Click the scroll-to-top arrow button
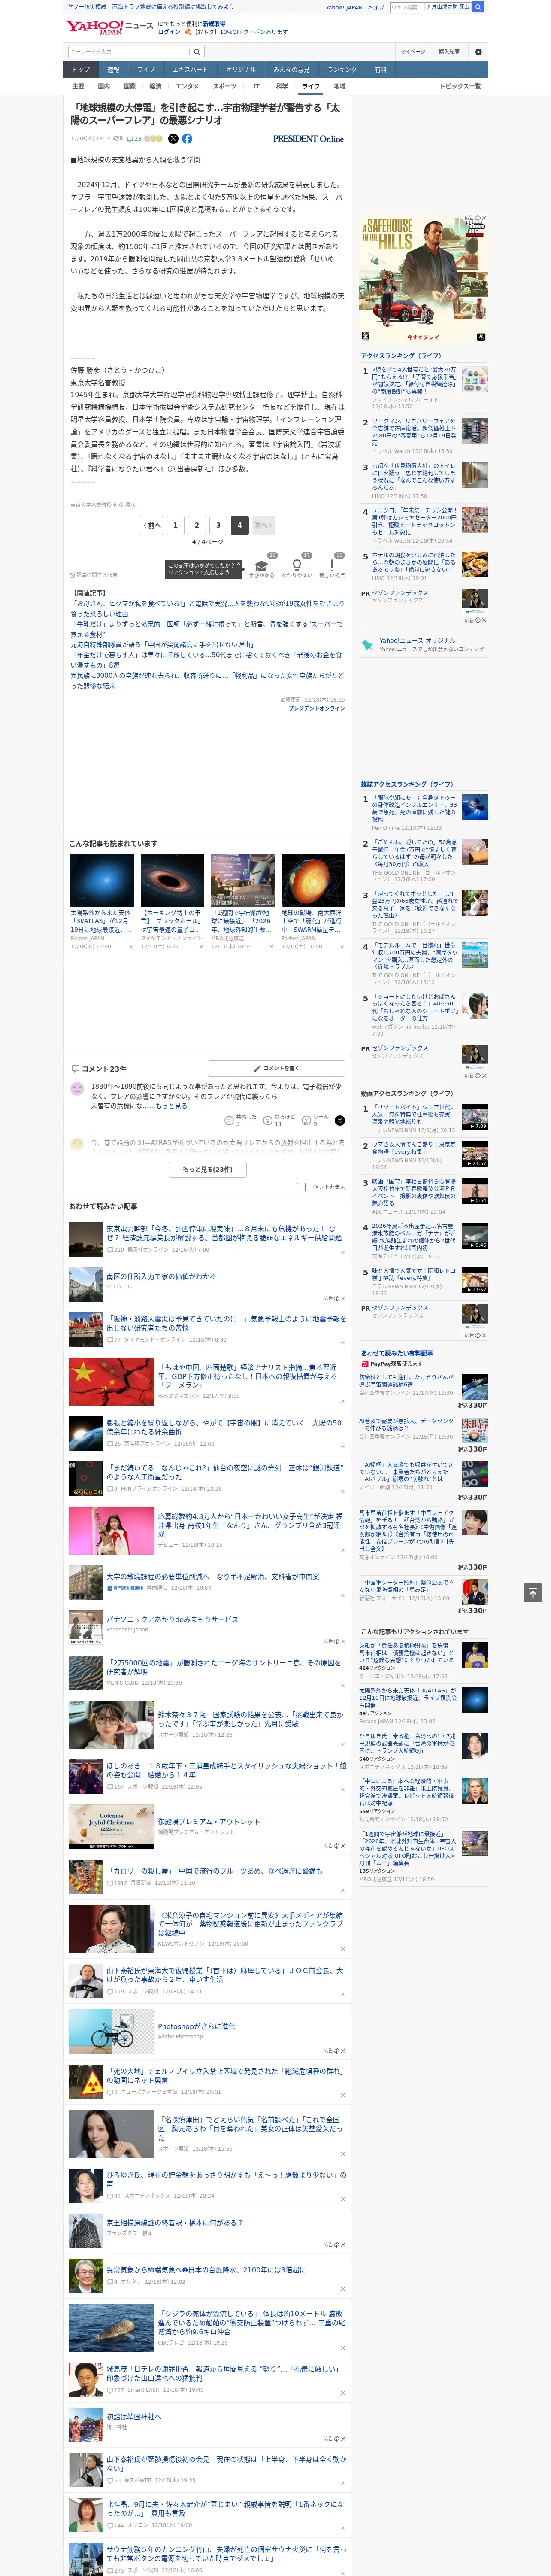The image size is (551, 2576). pos(533,1593)
